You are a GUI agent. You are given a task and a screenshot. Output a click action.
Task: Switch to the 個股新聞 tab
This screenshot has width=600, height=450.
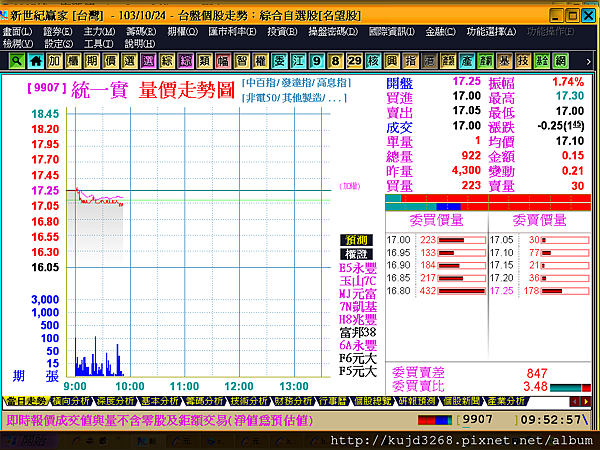point(461,401)
